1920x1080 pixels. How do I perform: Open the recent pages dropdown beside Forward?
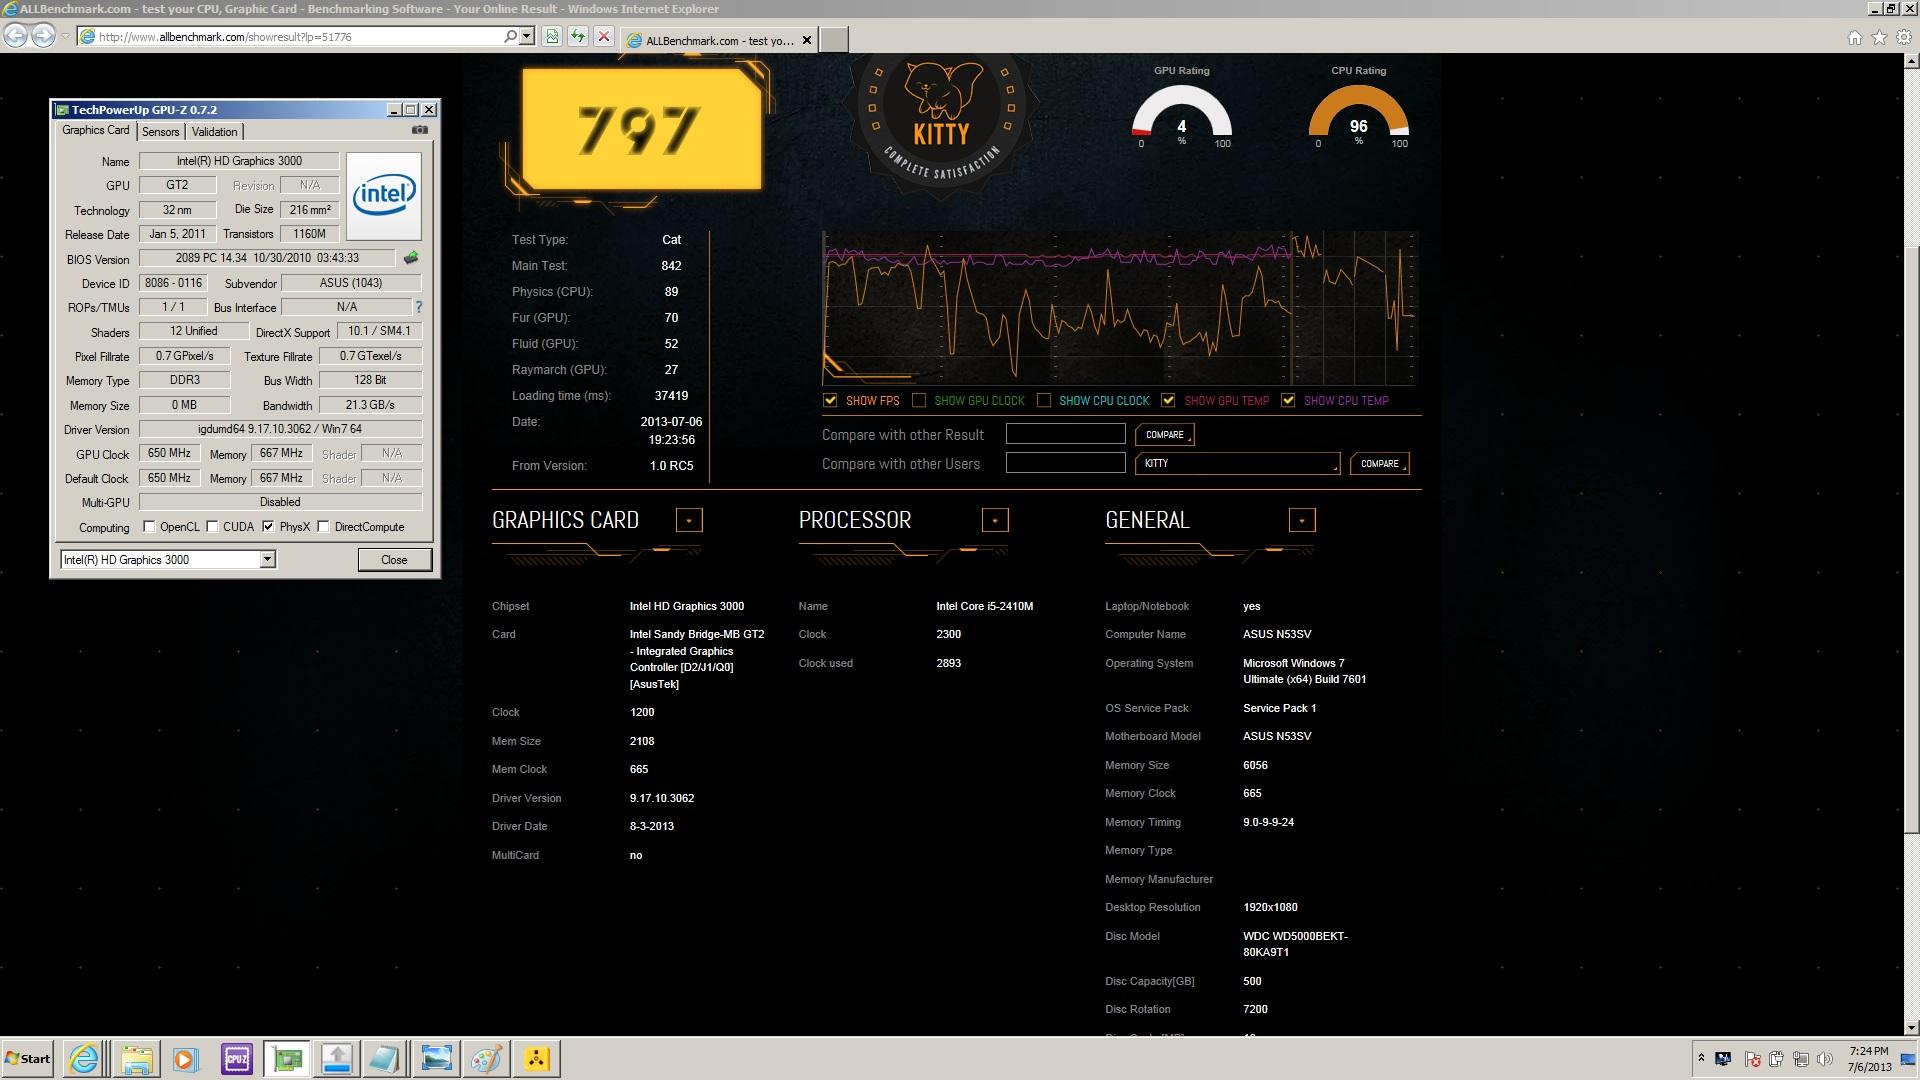(x=65, y=37)
